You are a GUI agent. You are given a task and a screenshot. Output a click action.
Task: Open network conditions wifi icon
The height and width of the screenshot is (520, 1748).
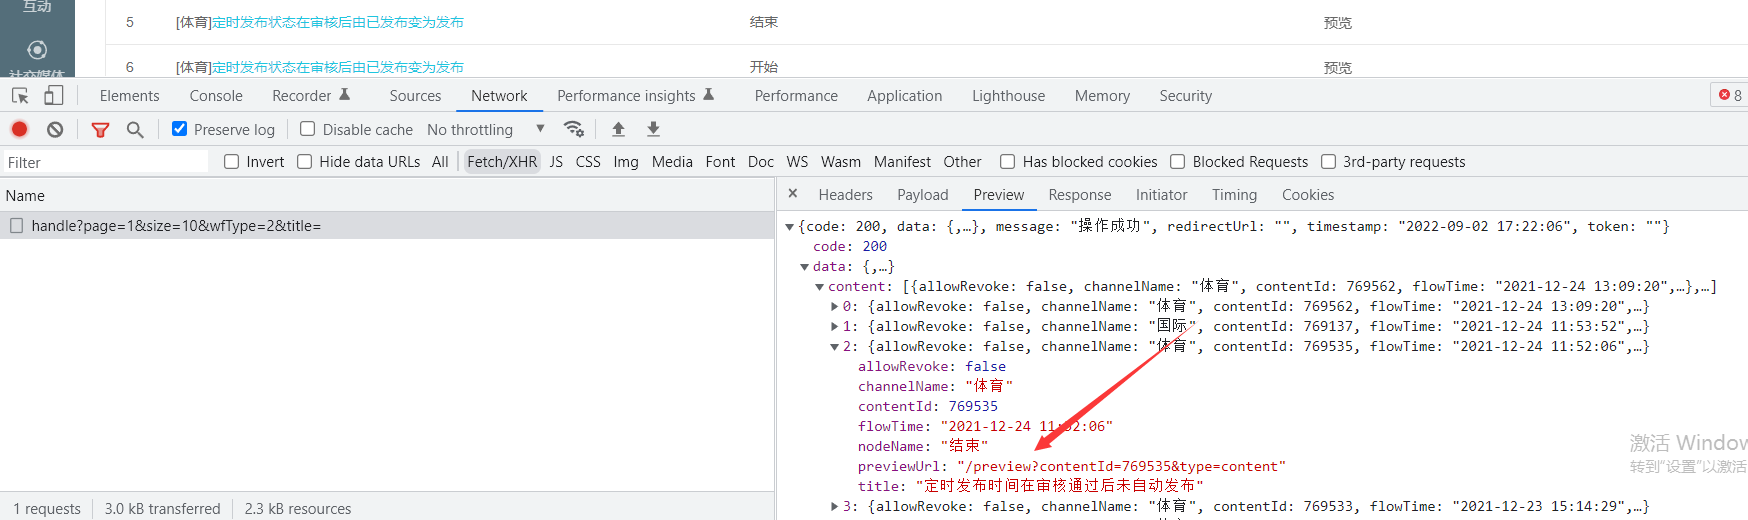click(x=573, y=129)
